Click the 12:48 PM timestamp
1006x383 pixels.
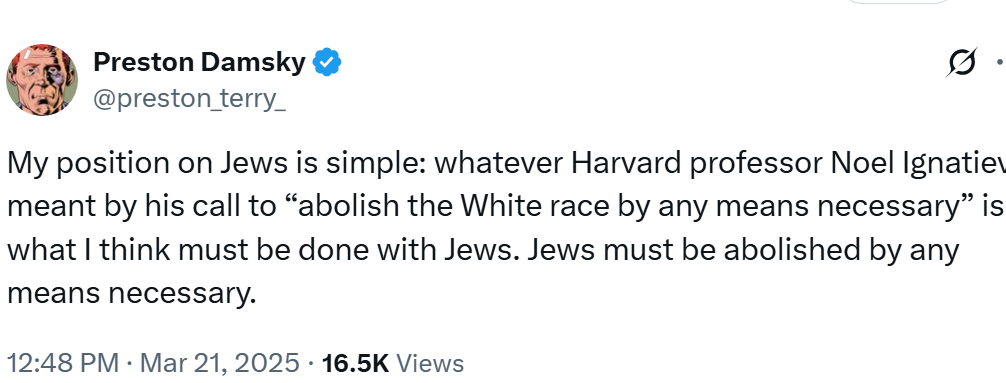click(63, 363)
